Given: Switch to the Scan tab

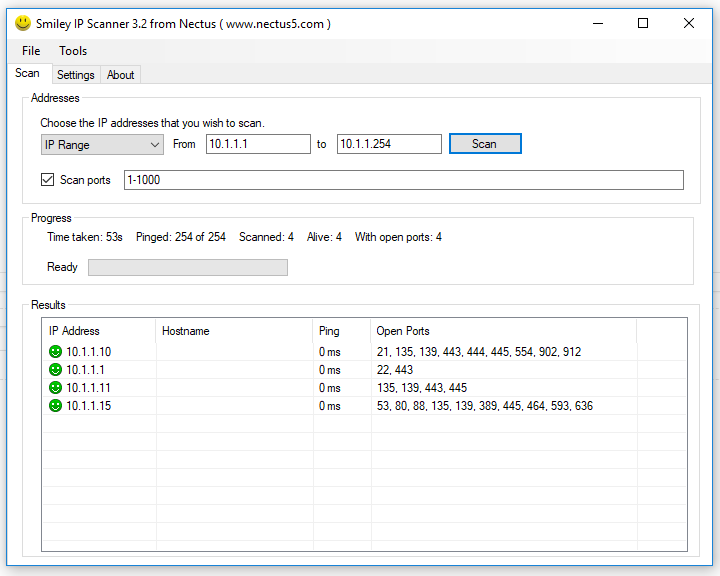Looking at the screenshot, I should click(28, 73).
